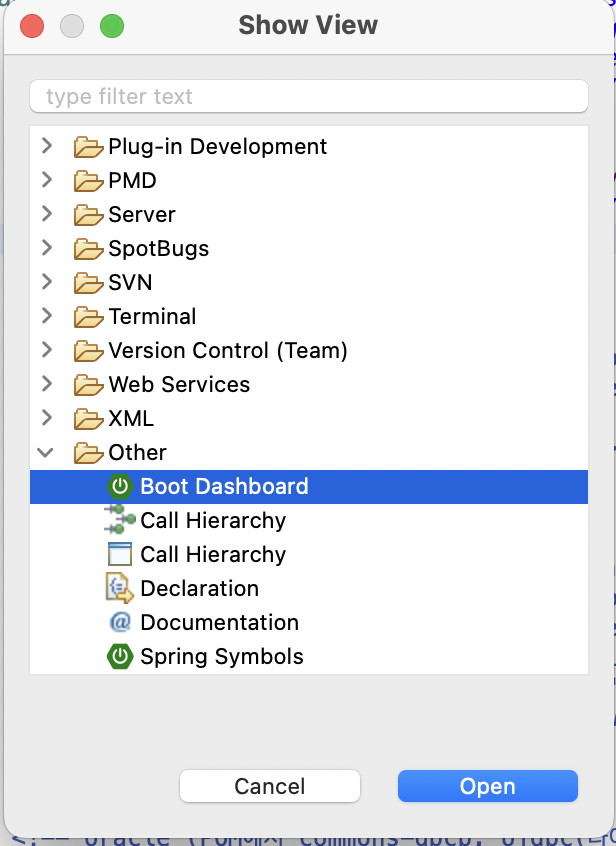
Task: Close the Show View dialog
Action: tap(32, 26)
